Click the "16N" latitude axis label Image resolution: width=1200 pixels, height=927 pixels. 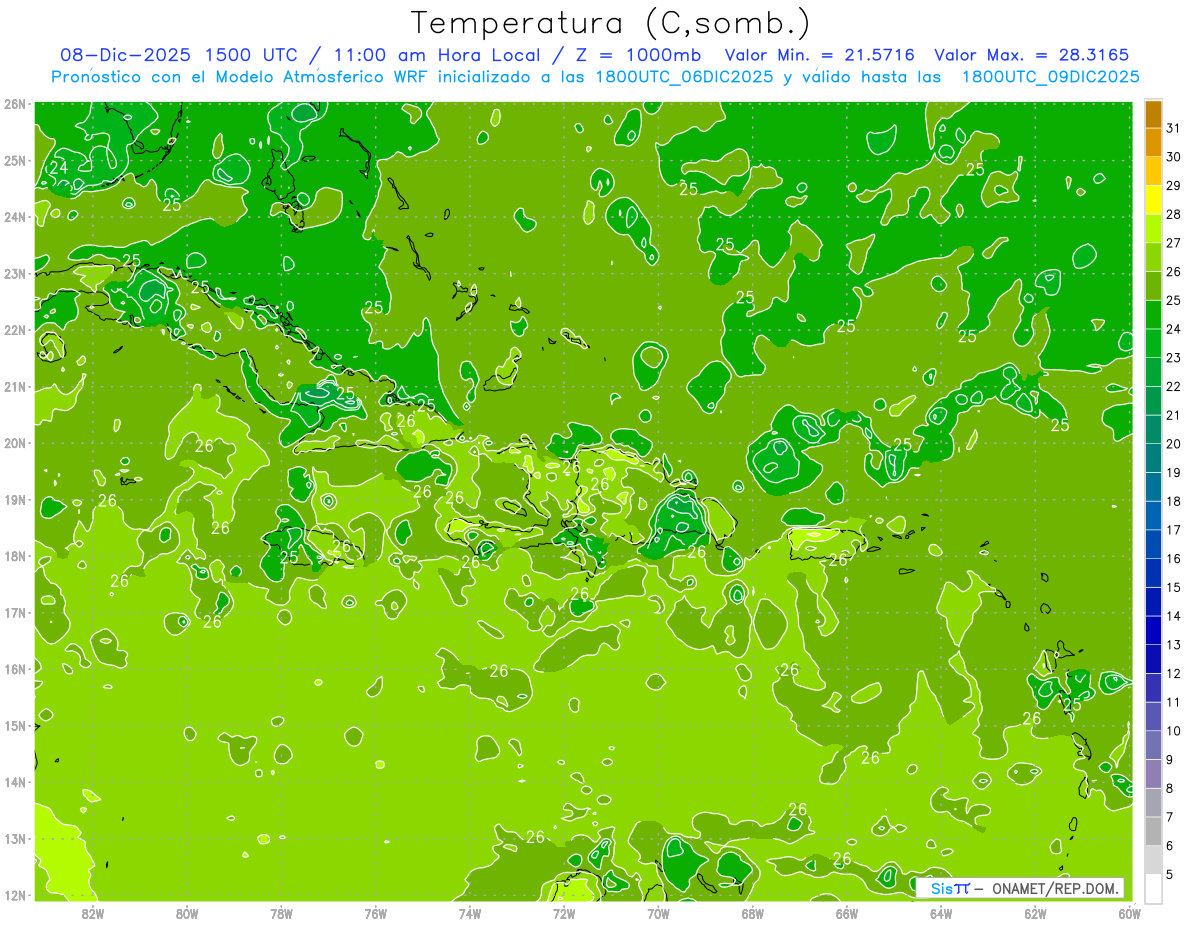tap(15, 669)
